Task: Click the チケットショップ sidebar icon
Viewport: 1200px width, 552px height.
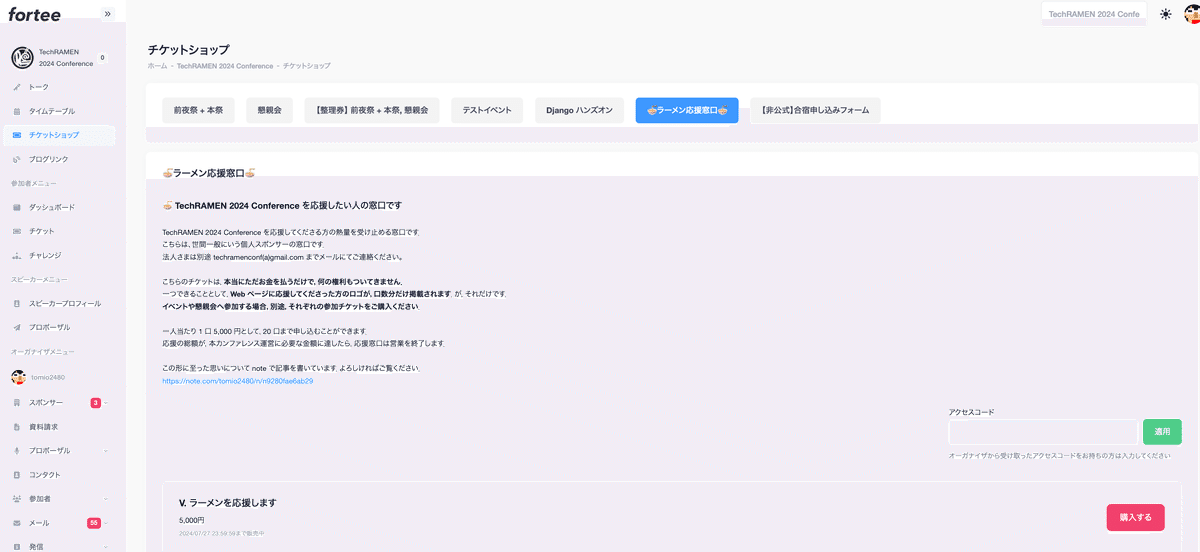Action: pos(17,135)
